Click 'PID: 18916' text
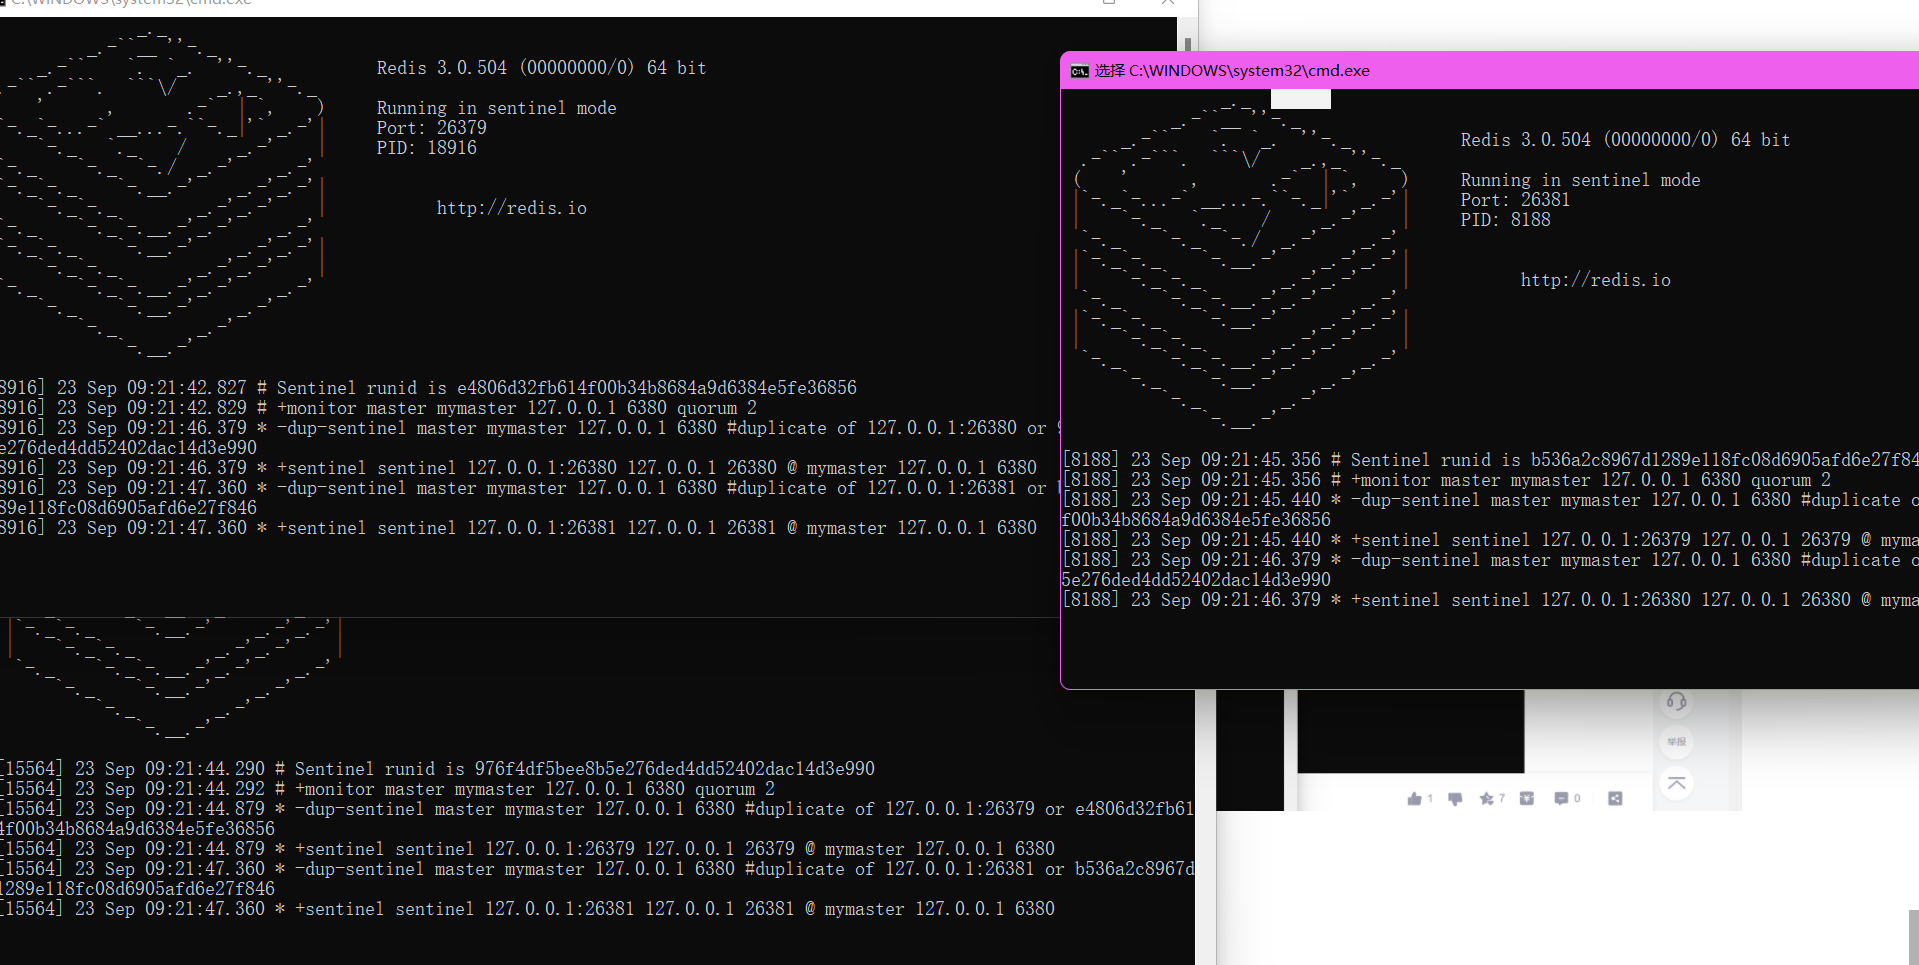The height and width of the screenshot is (965, 1919). [x=426, y=148]
